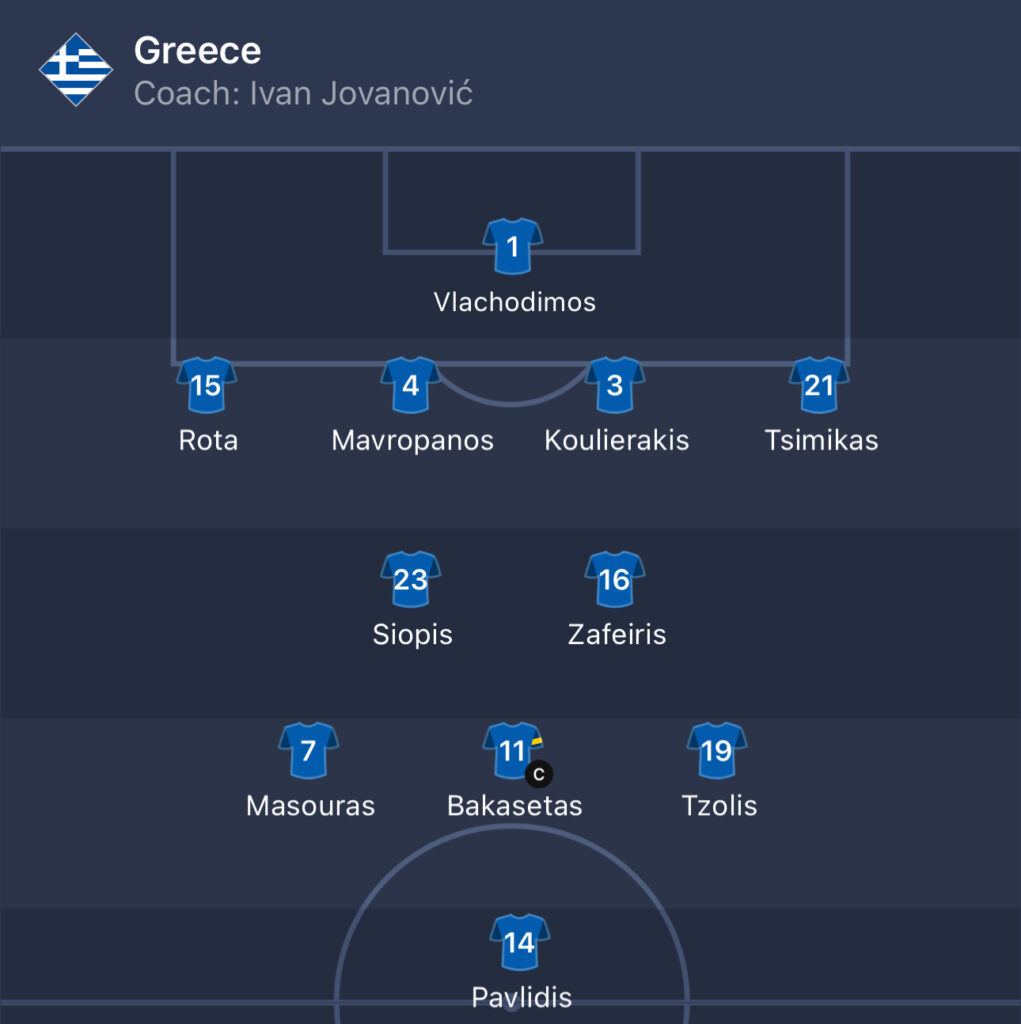Image resolution: width=1021 pixels, height=1024 pixels.
Task: Click the Mavropanos player name text
Action: (412, 441)
